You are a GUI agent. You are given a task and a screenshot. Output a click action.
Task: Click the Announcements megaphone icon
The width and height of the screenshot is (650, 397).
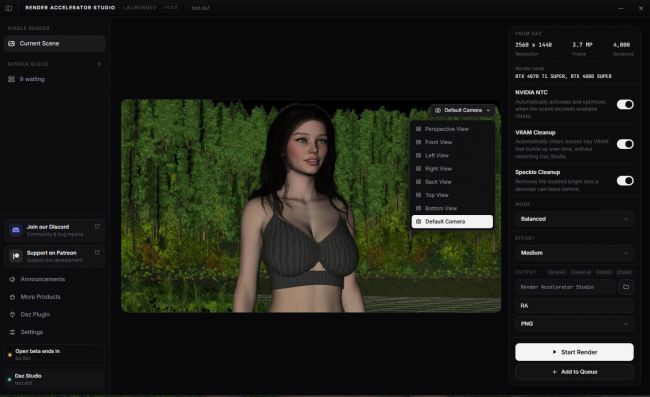click(12, 279)
